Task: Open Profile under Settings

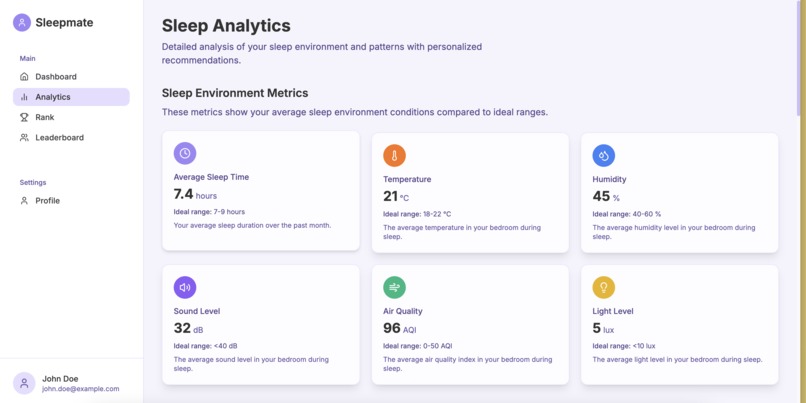Action: coord(71,200)
